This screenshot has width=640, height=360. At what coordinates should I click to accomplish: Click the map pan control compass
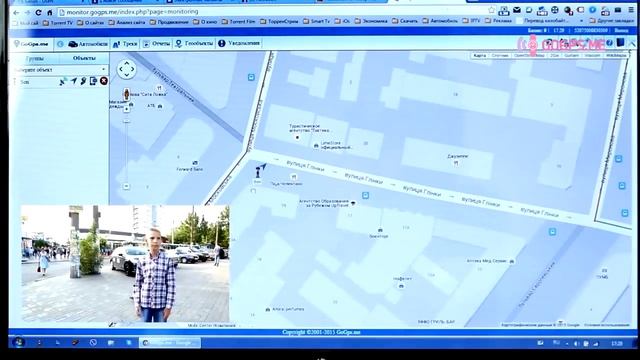pos(127,69)
